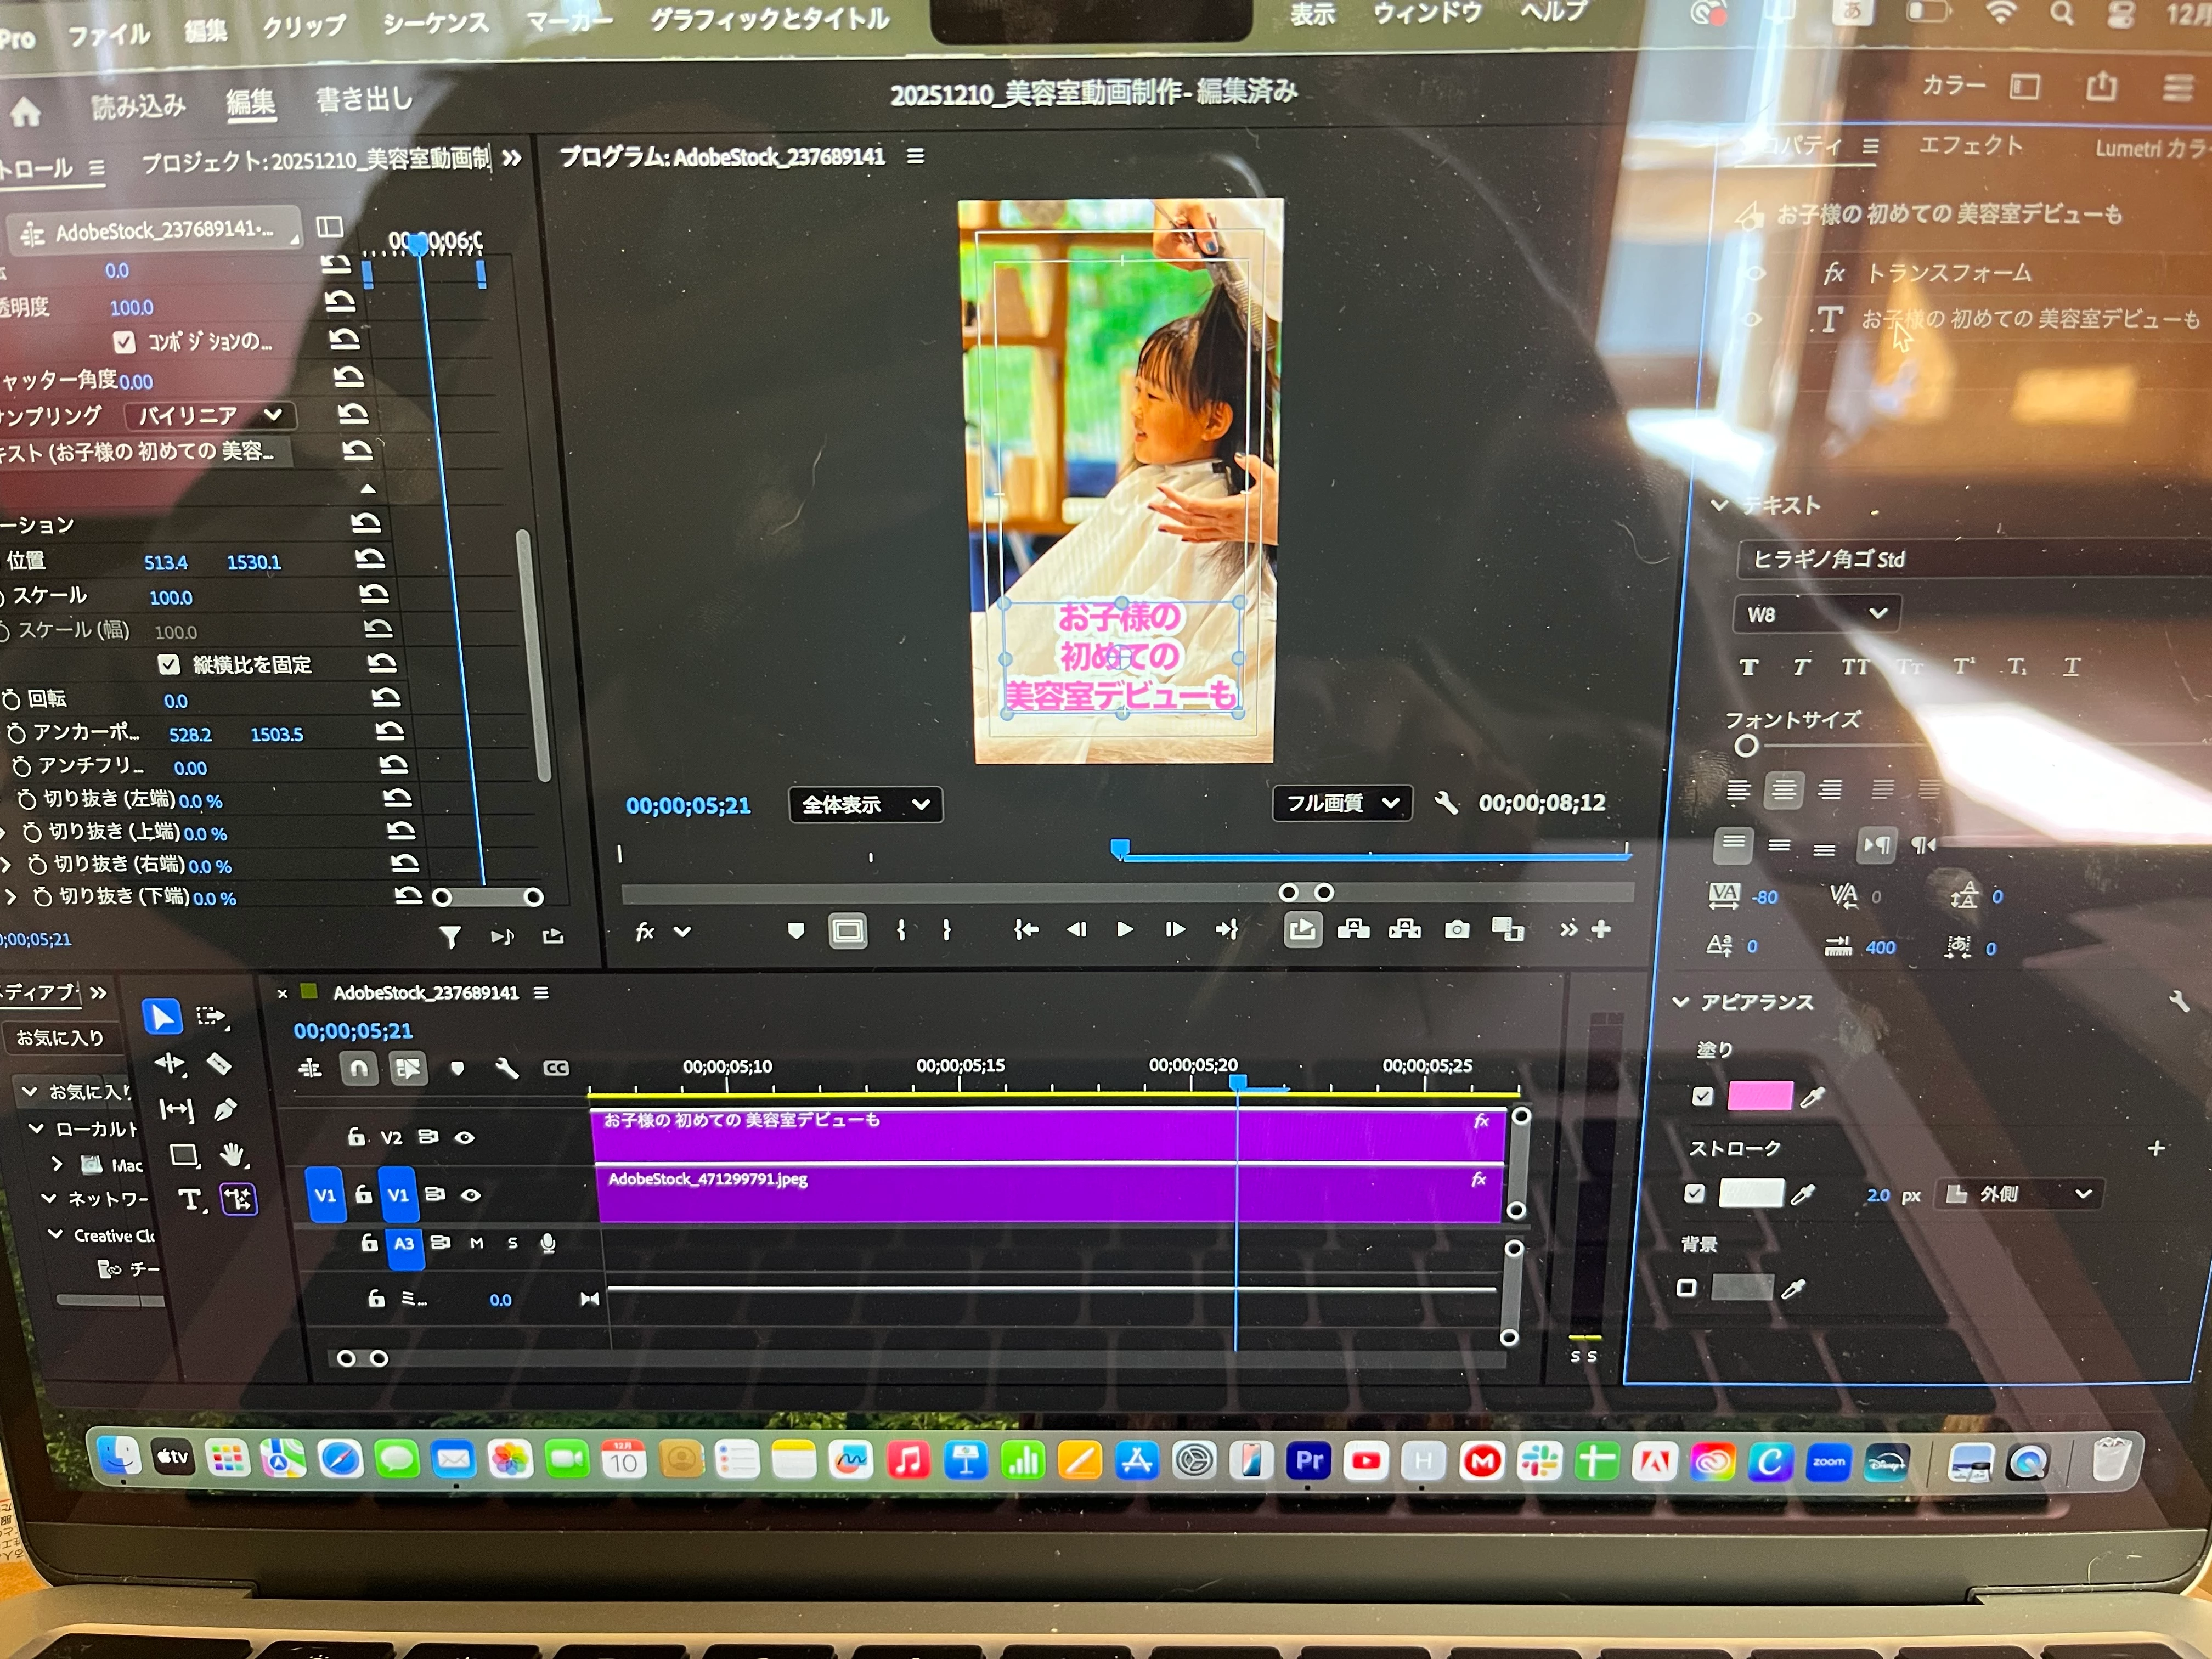The image size is (2212, 1659).
Task: Step forward one frame
Action: click(1175, 929)
